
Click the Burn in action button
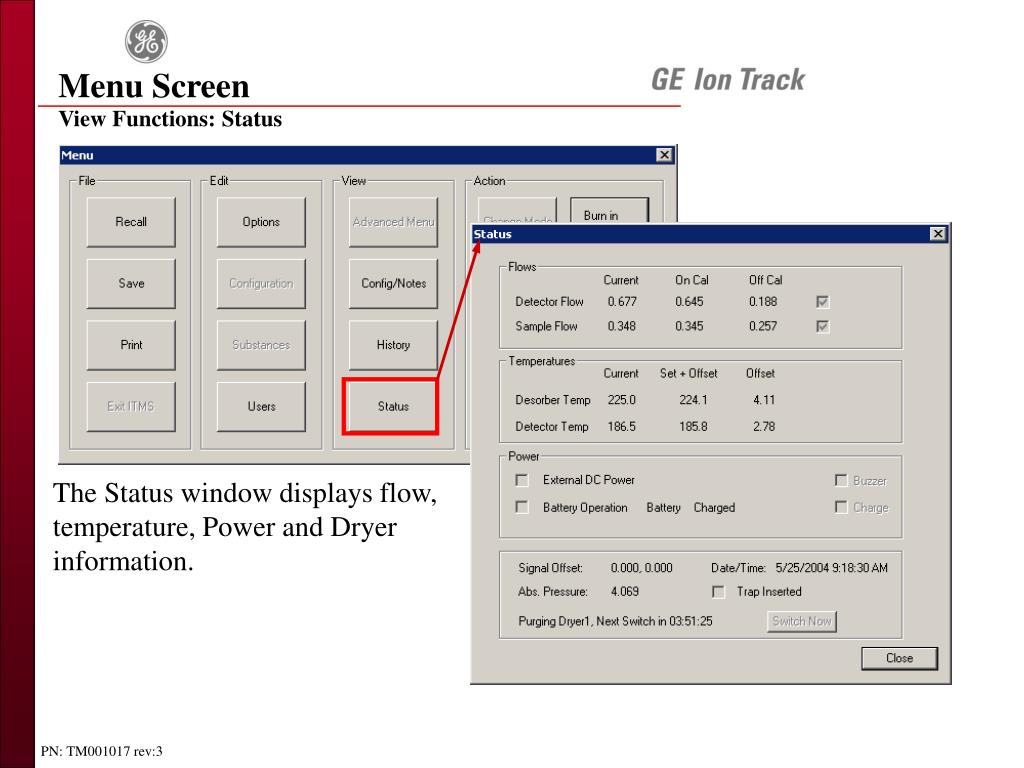pyautogui.click(x=609, y=212)
